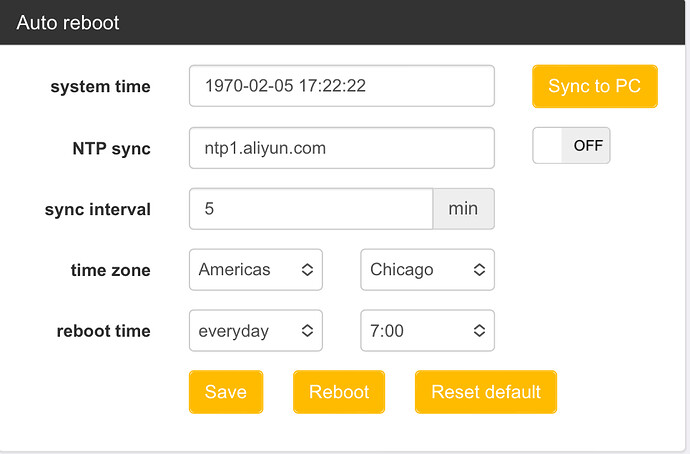Screen dimensions: 690x454
Task: Open the everyday reboot frequency dropdown
Action: tap(255, 331)
